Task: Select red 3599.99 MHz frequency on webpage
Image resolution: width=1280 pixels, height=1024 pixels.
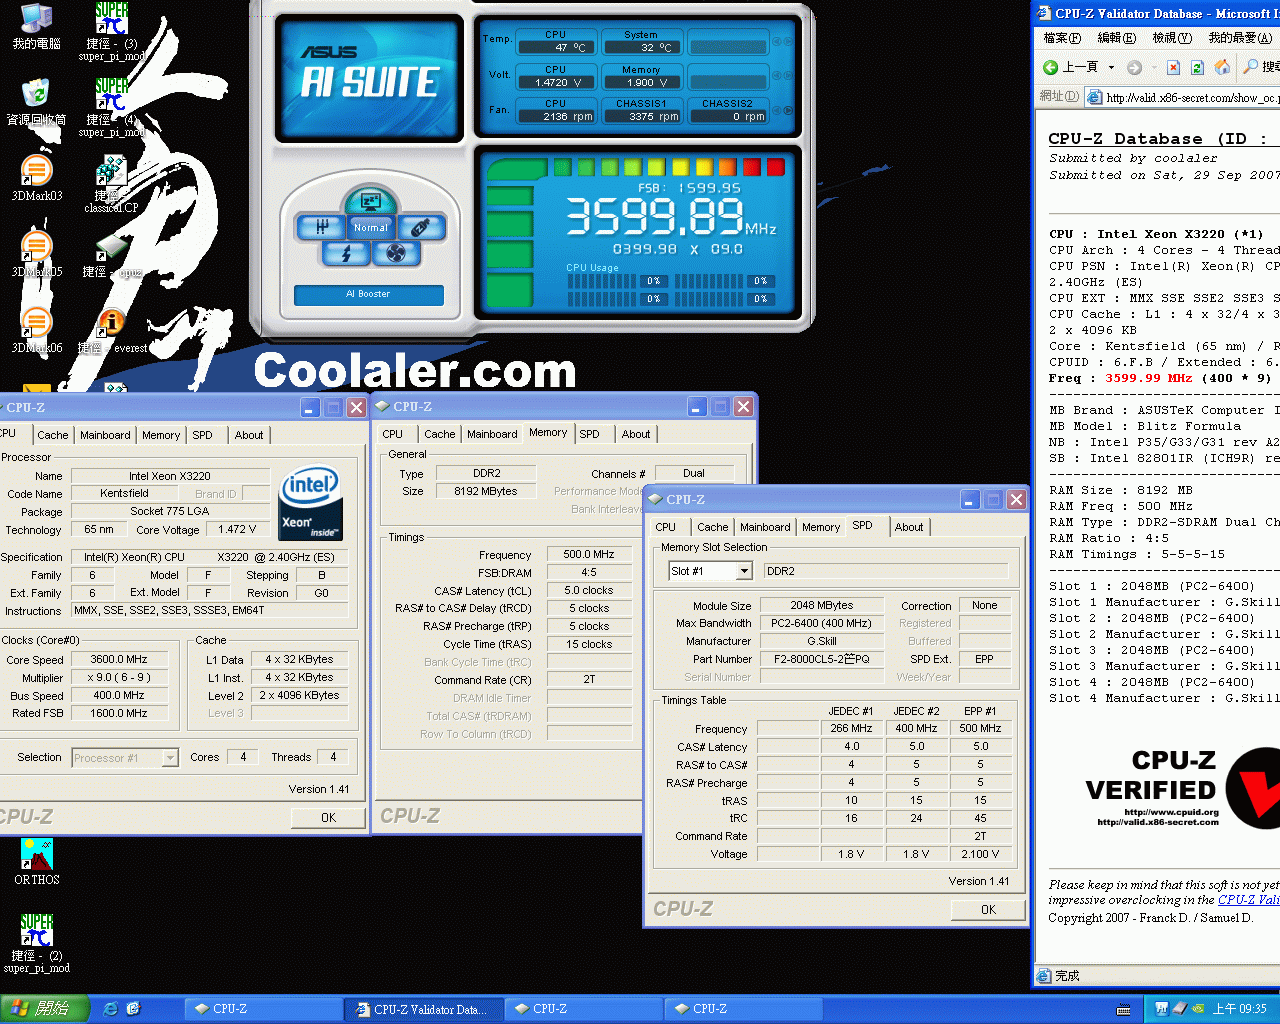Action: point(1148,378)
